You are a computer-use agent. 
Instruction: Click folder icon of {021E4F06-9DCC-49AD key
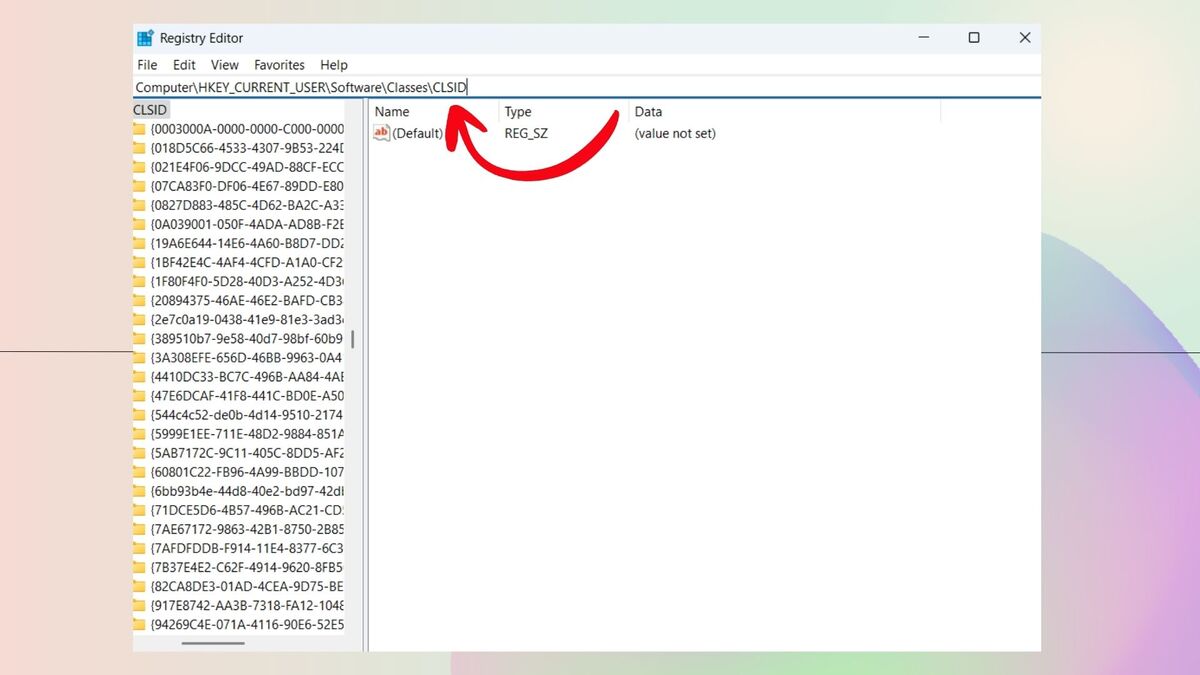tap(140, 167)
